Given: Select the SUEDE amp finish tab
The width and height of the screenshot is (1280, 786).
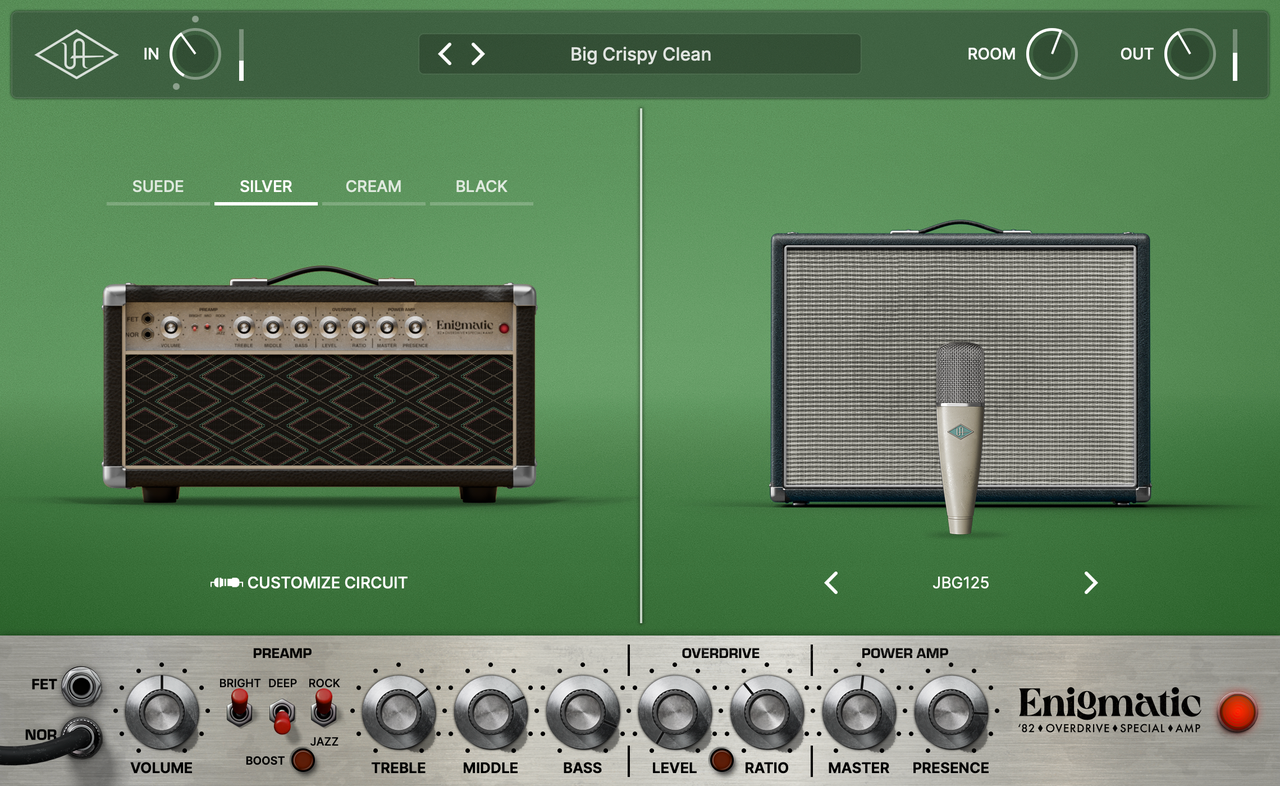Looking at the screenshot, I should pyautogui.click(x=158, y=187).
